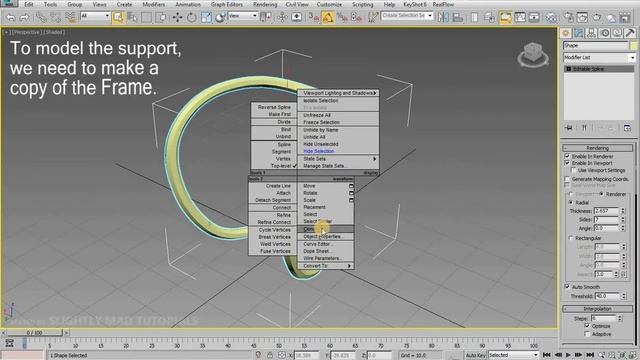Viewport: 640px width, 360px height.
Task: Collapse the Rendering rollout
Action: pyautogui.click(x=598, y=148)
